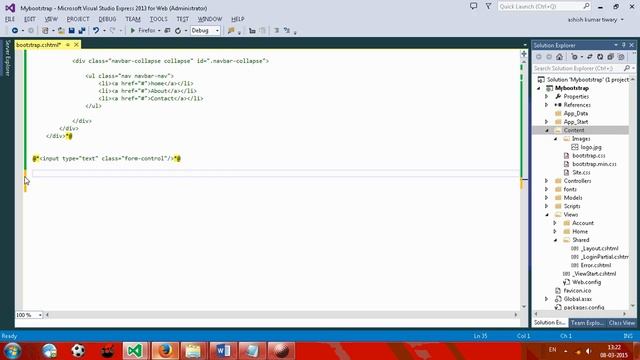Click the Undo arrow icon
The height and width of the screenshot is (360, 640).
[x=96, y=31]
